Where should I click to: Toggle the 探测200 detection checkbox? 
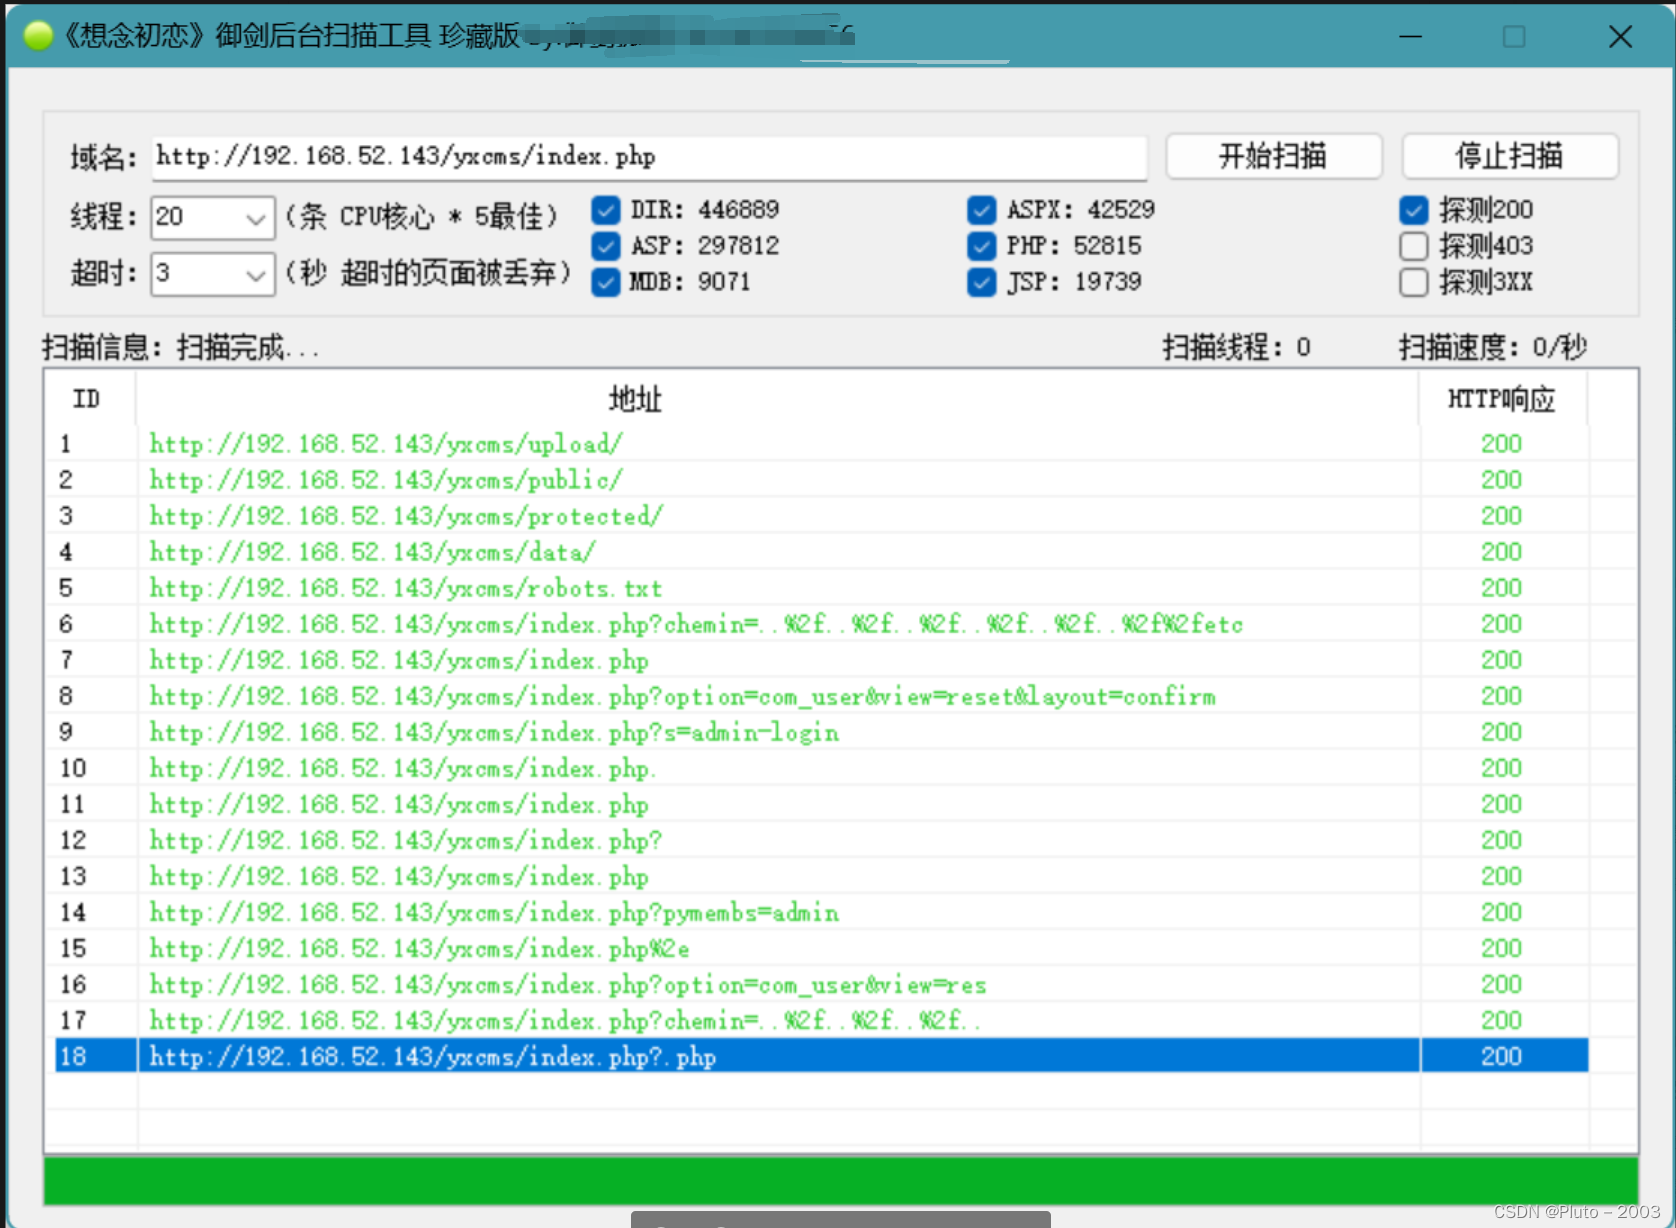[1414, 210]
